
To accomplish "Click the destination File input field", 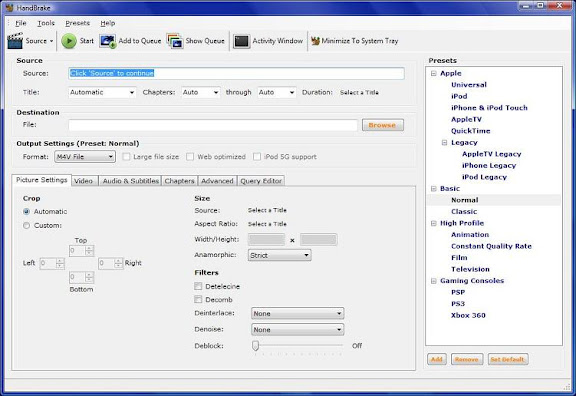I will 213,125.
